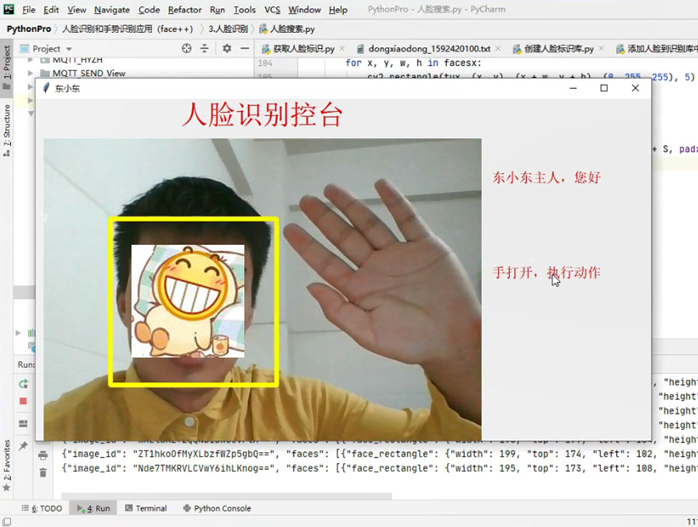Open the Python Console tool window
This screenshot has height=527, width=698.
coord(217,508)
